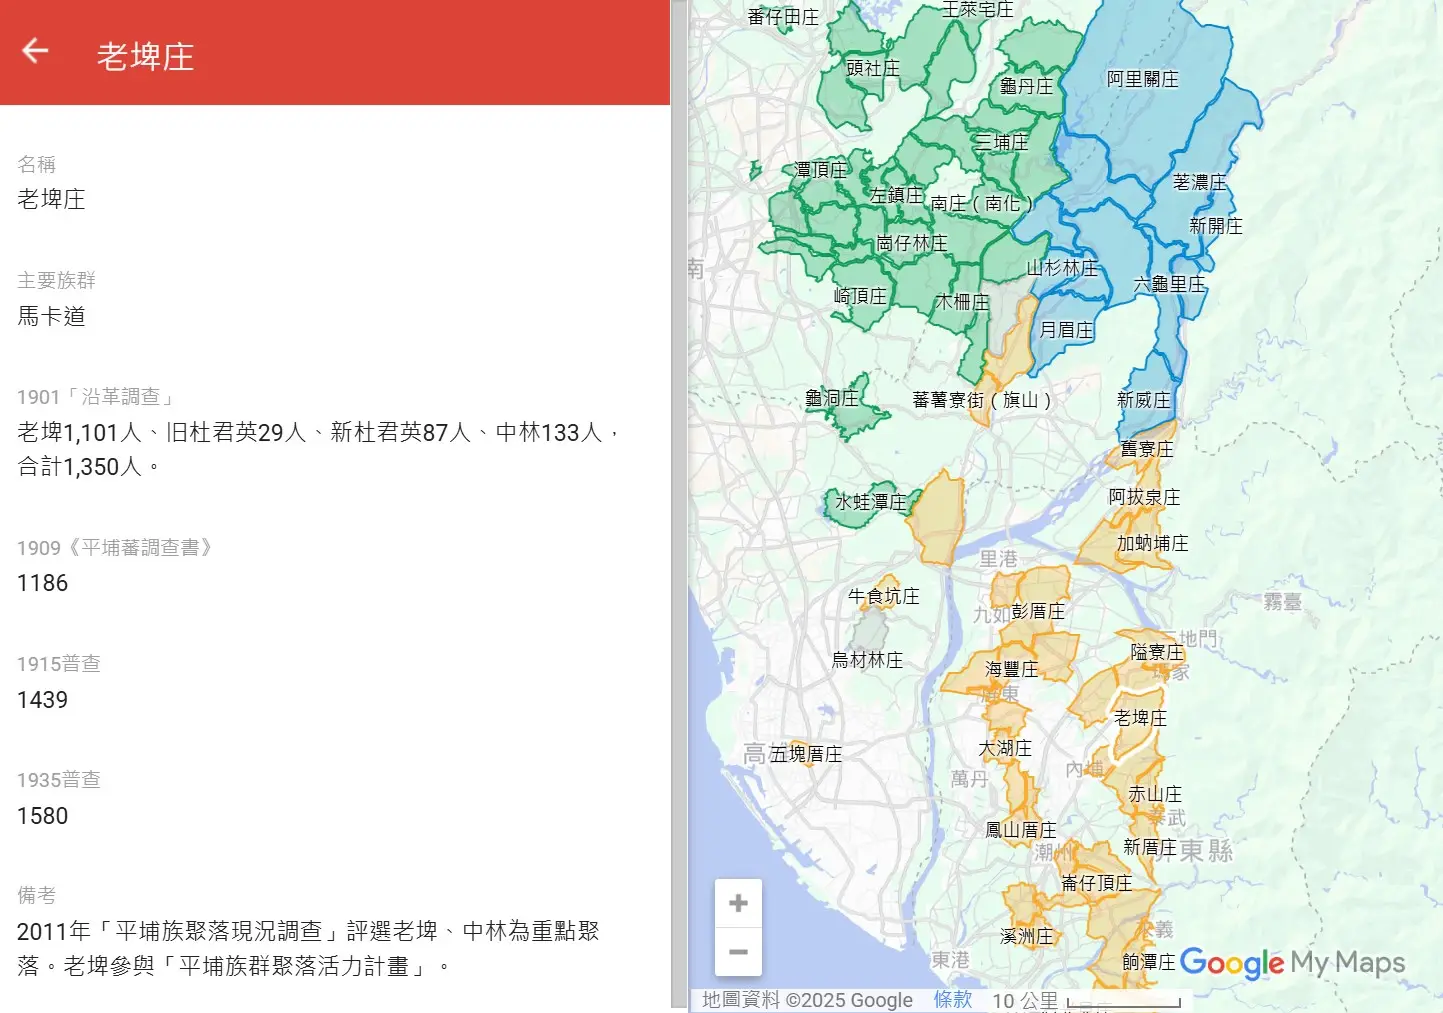This screenshot has width=1443, height=1013.
Task: Select the 老埤庄 region on map
Action: tap(1139, 718)
